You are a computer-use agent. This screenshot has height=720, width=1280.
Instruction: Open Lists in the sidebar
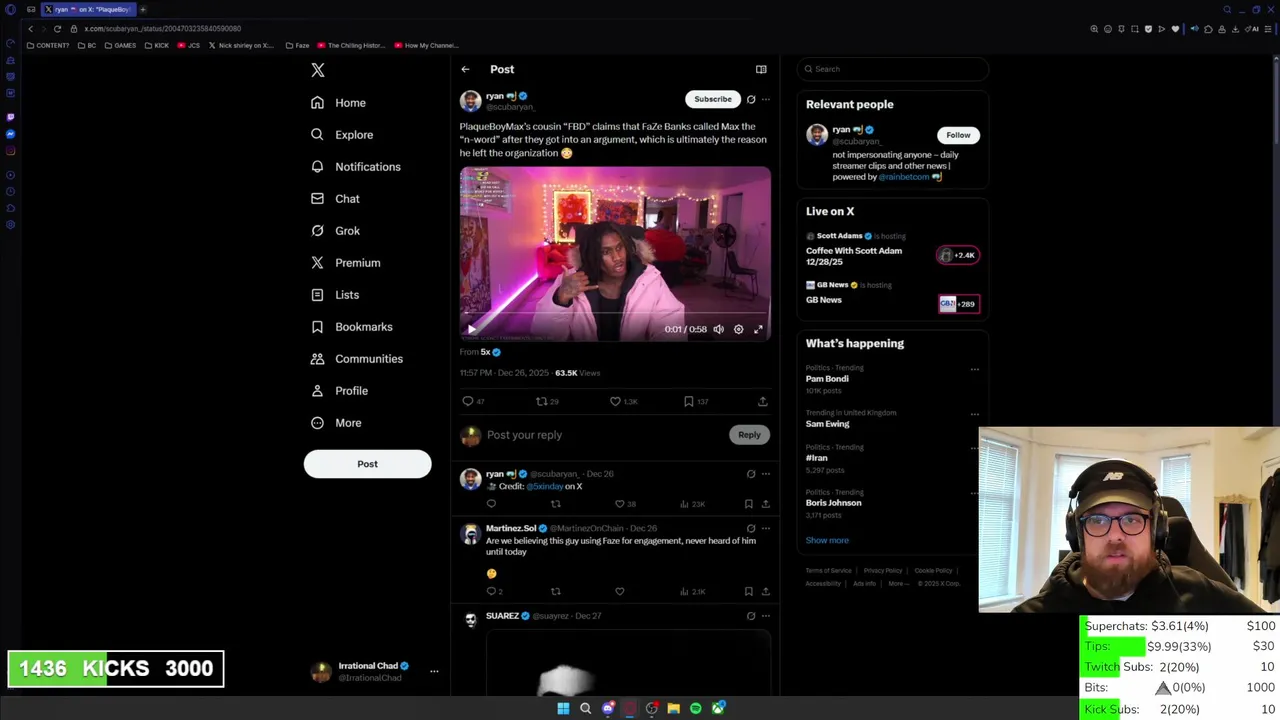tap(334, 295)
